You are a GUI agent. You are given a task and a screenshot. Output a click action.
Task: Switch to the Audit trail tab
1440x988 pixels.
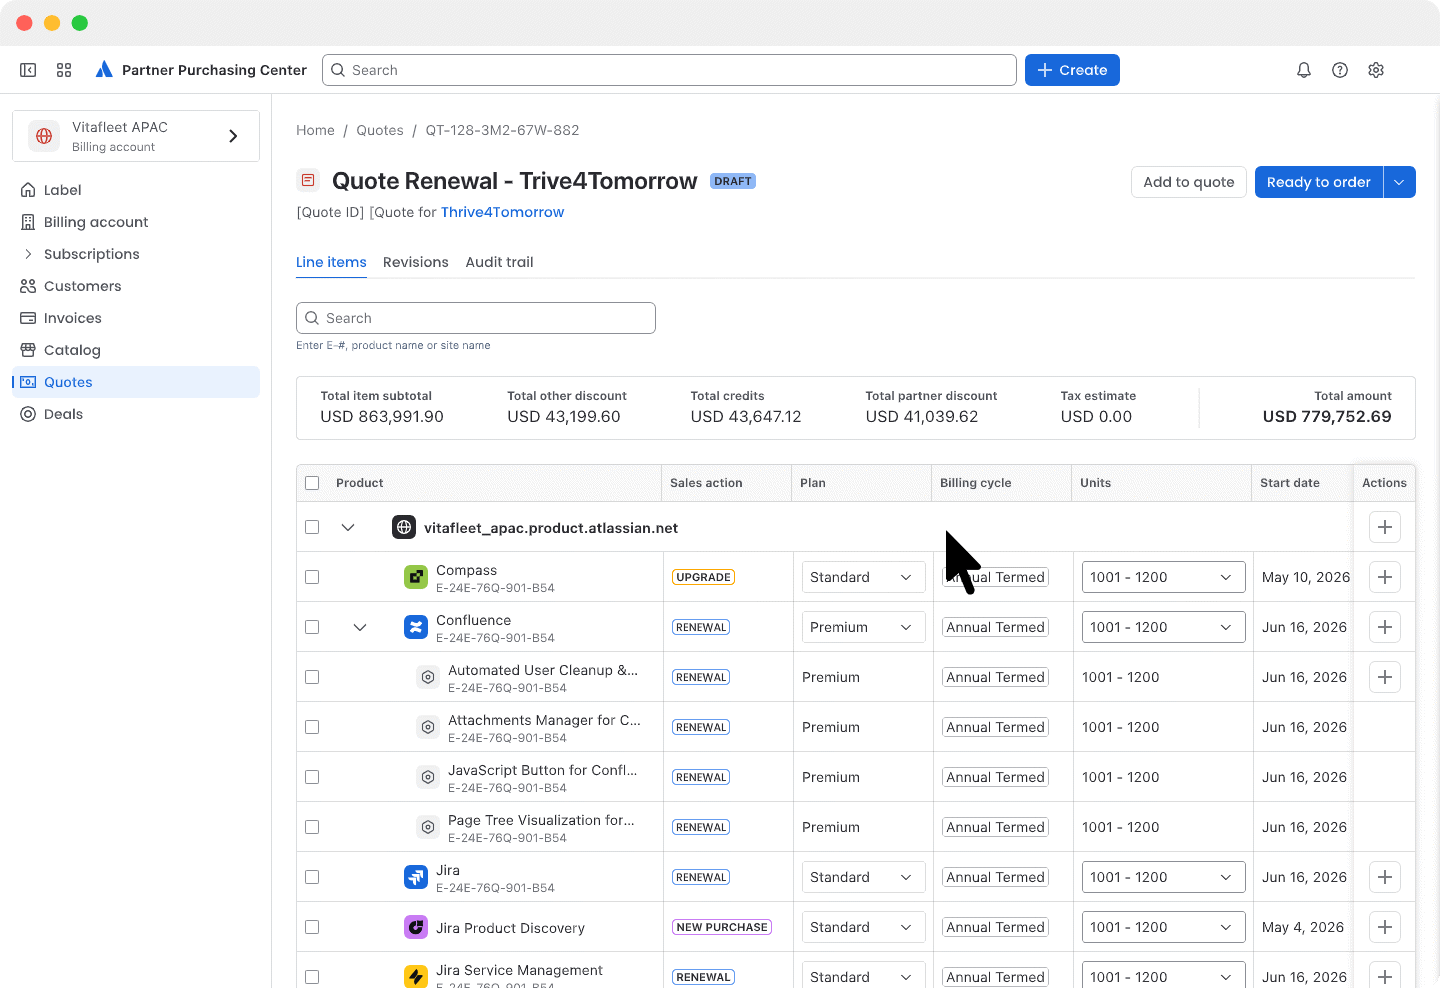tap(499, 262)
